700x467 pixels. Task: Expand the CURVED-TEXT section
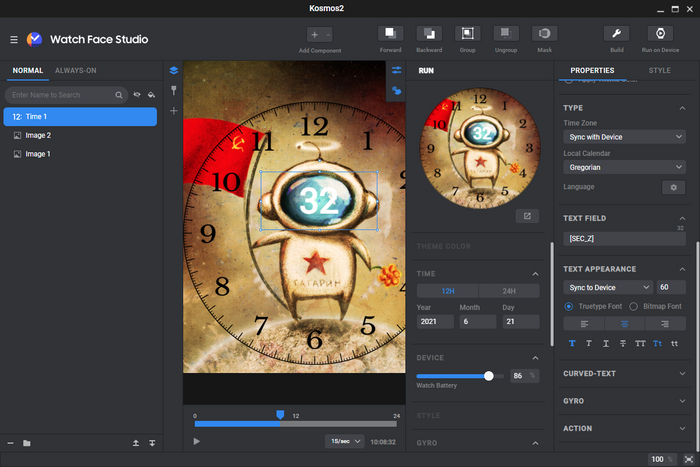coord(682,374)
